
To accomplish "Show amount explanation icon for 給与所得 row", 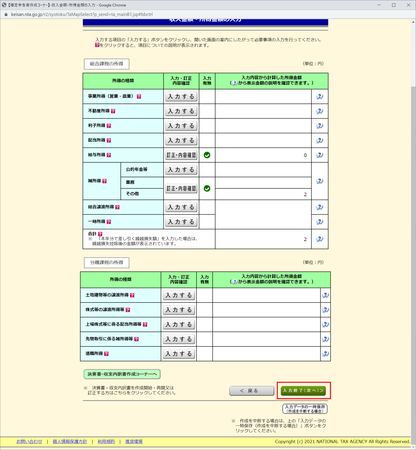I will [320, 155].
